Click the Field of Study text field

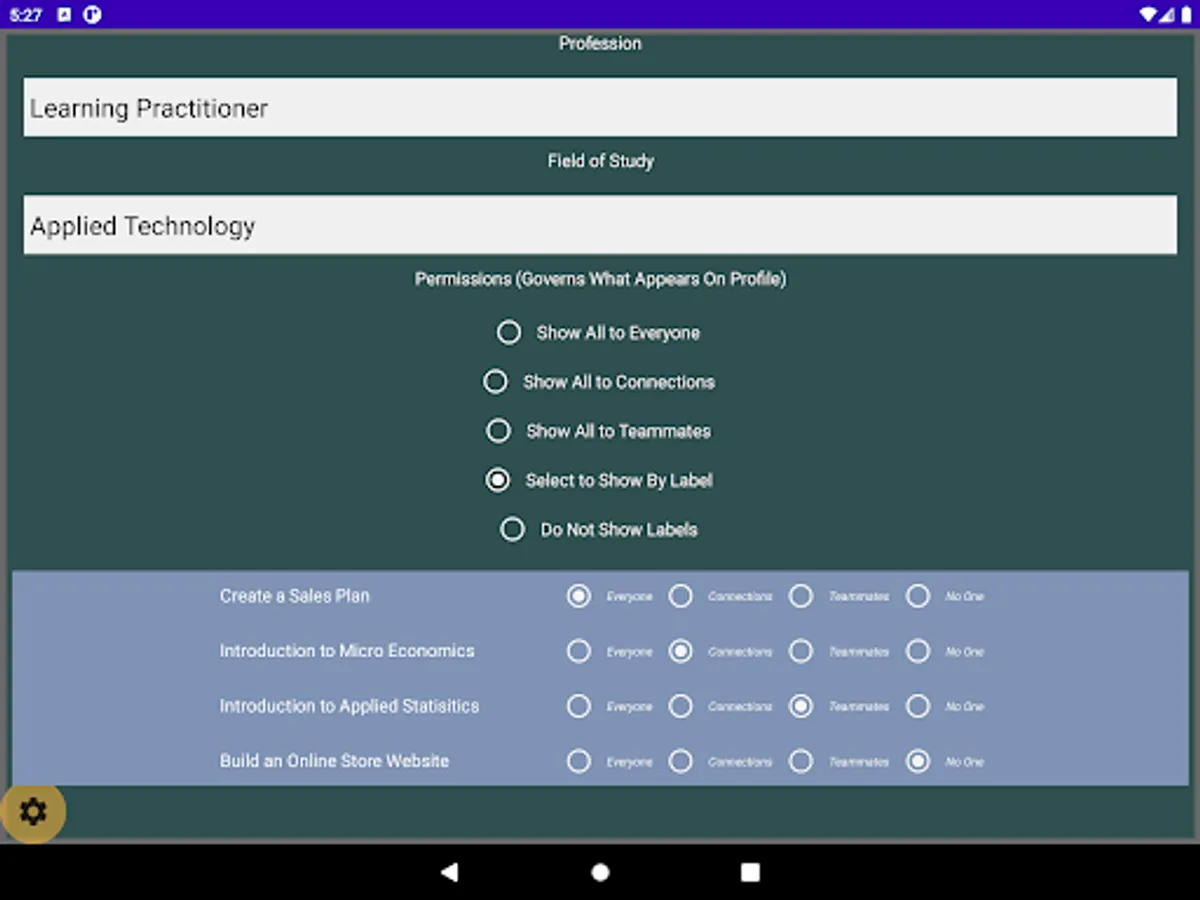[600, 225]
